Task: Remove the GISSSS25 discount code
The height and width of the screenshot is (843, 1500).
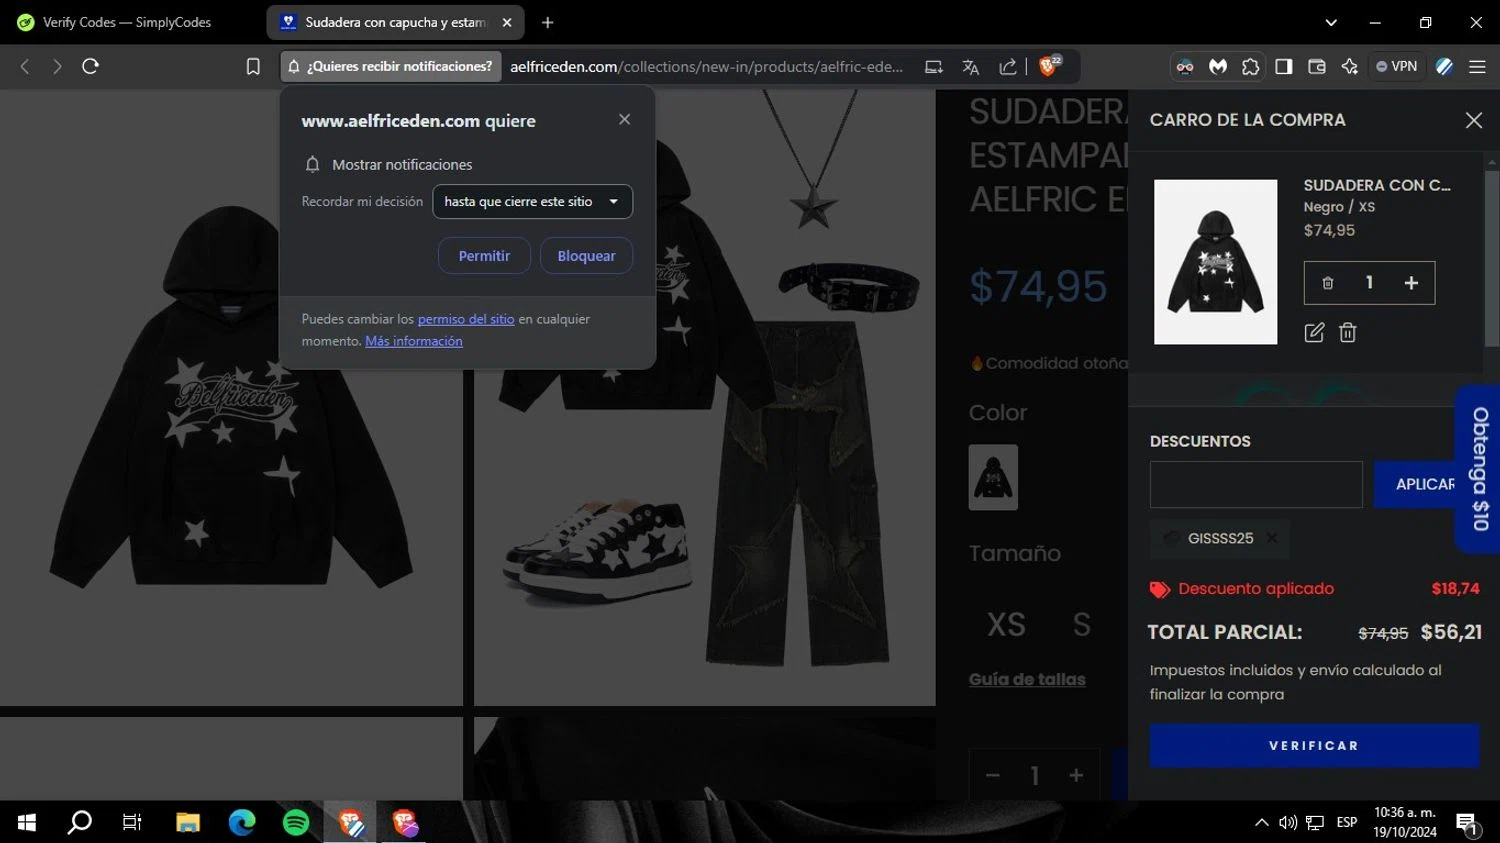Action: [1272, 538]
